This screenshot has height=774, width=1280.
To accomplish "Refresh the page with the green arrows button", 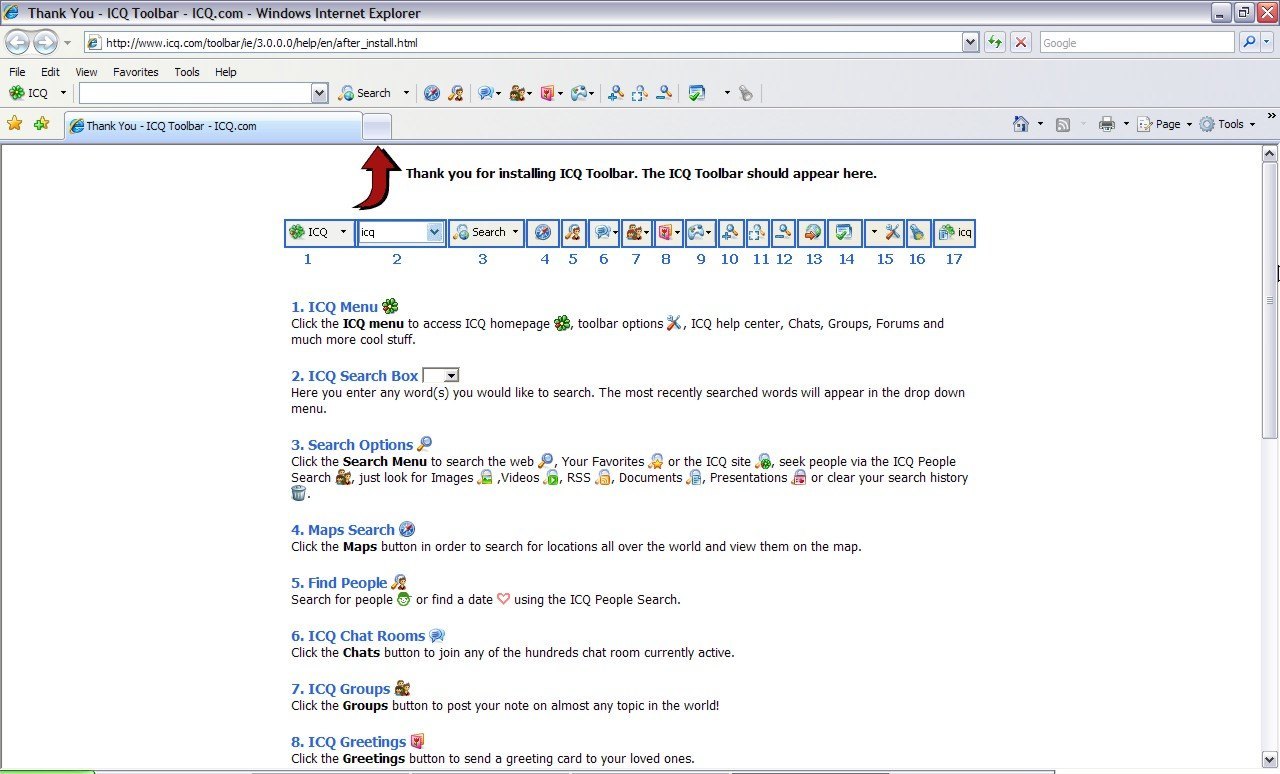I will click(995, 43).
